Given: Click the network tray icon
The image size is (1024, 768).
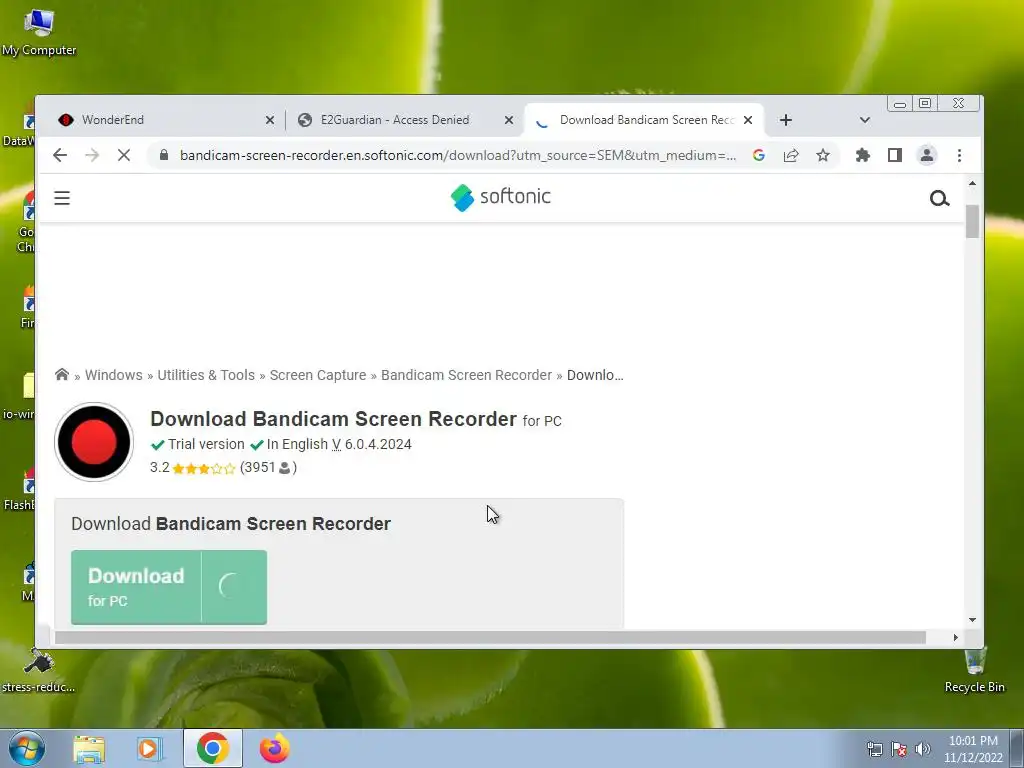Looking at the screenshot, I should click(x=874, y=749).
